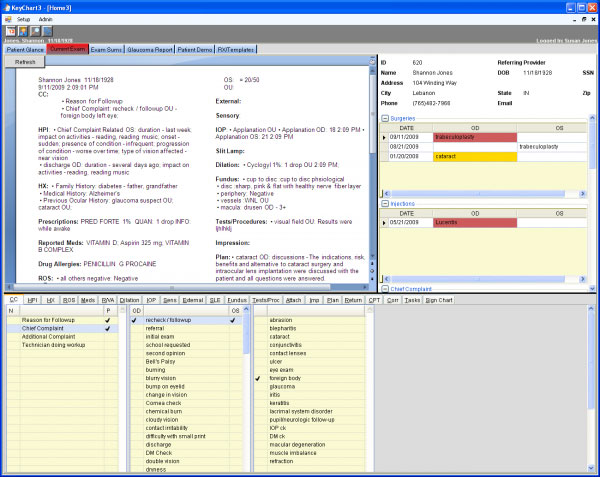Open the calendar schedule toolbar icon
The image size is (600, 477).
(11, 31)
